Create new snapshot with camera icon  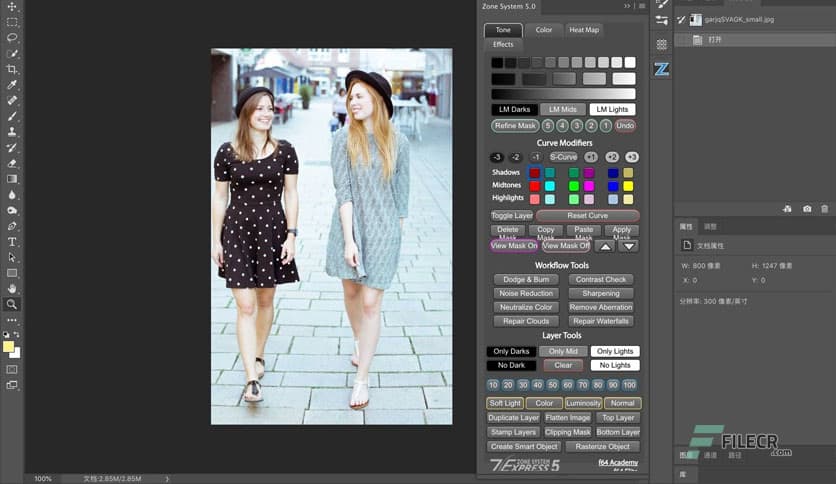(x=807, y=209)
